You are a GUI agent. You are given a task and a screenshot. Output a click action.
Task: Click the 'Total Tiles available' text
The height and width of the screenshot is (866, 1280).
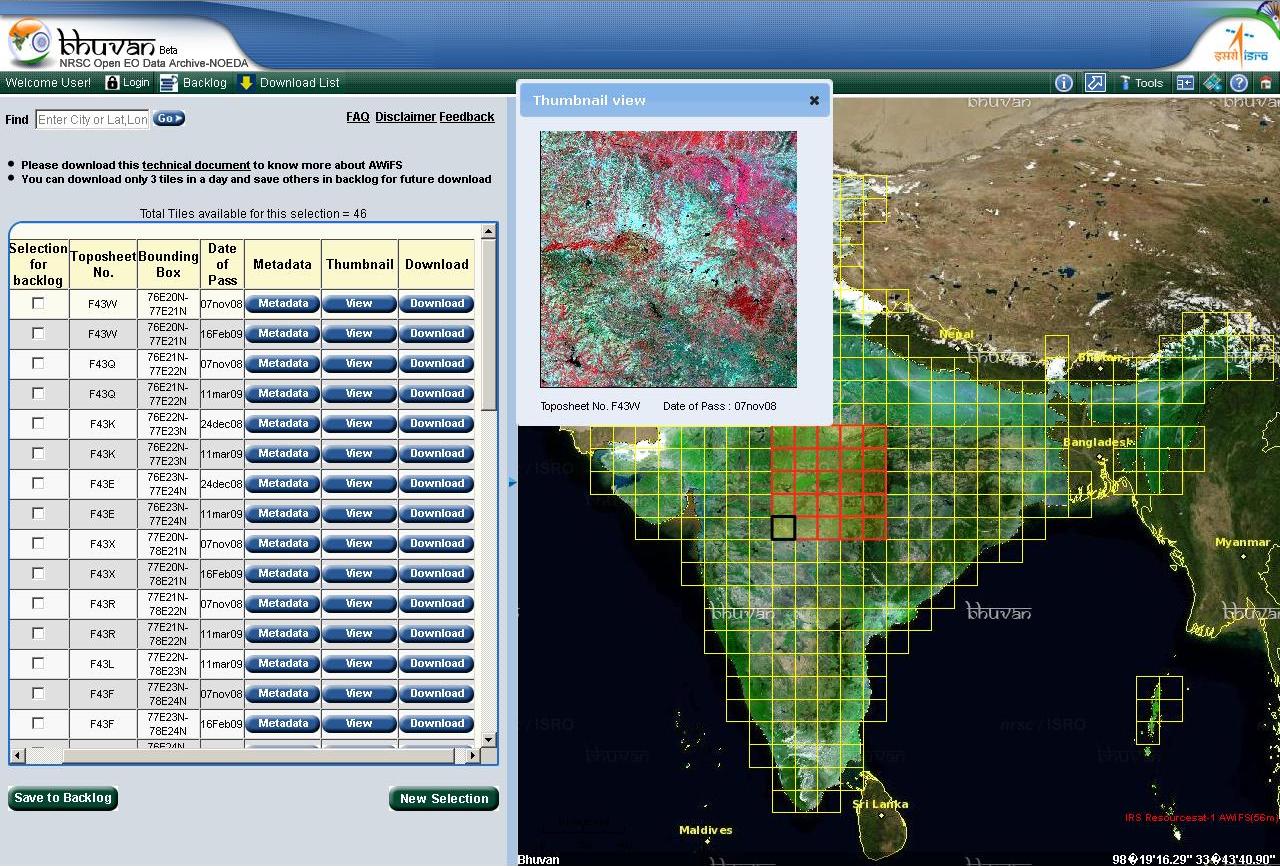[x=253, y=214]
